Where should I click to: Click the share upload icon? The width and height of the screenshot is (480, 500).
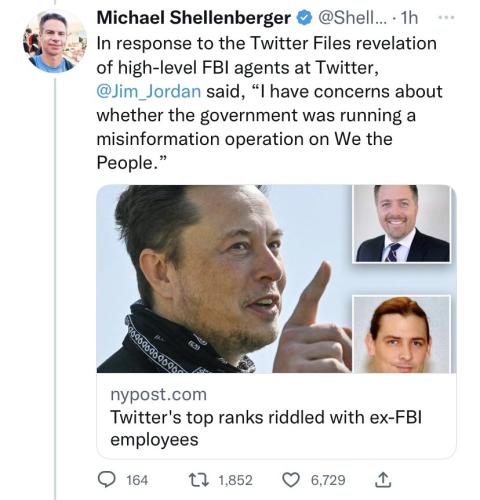tap(383, 480)
